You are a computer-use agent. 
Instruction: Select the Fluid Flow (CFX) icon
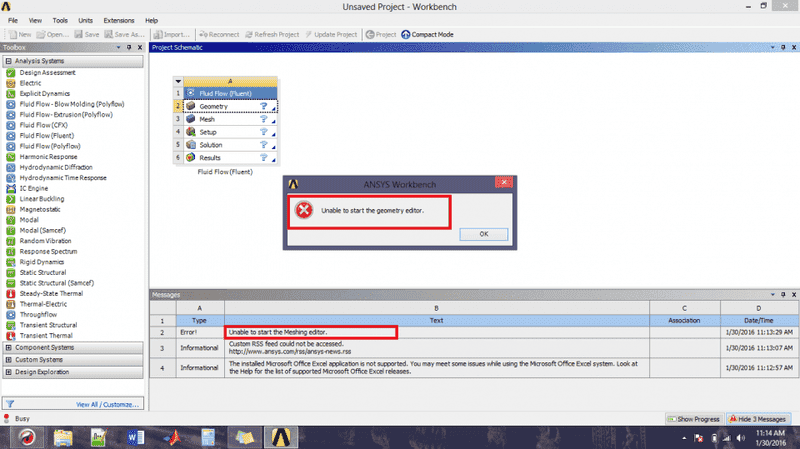(11, 126)
